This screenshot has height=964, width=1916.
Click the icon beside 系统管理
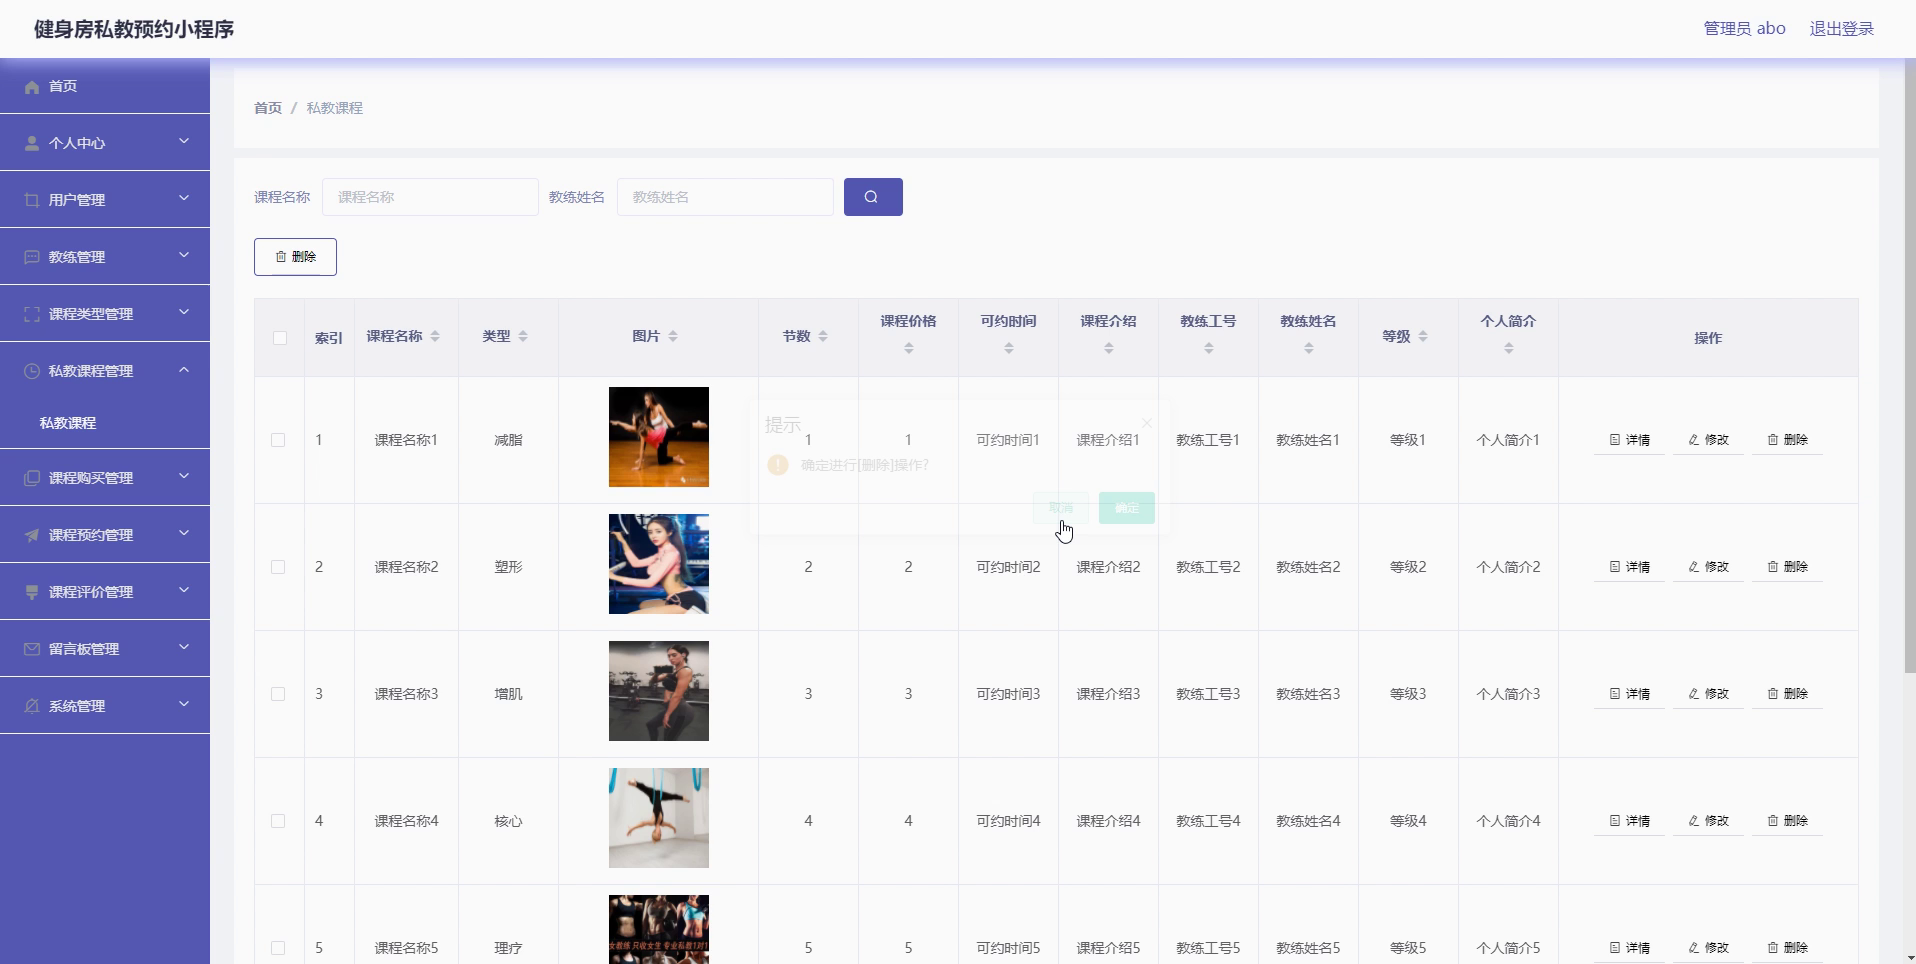(x=32, y=706)
